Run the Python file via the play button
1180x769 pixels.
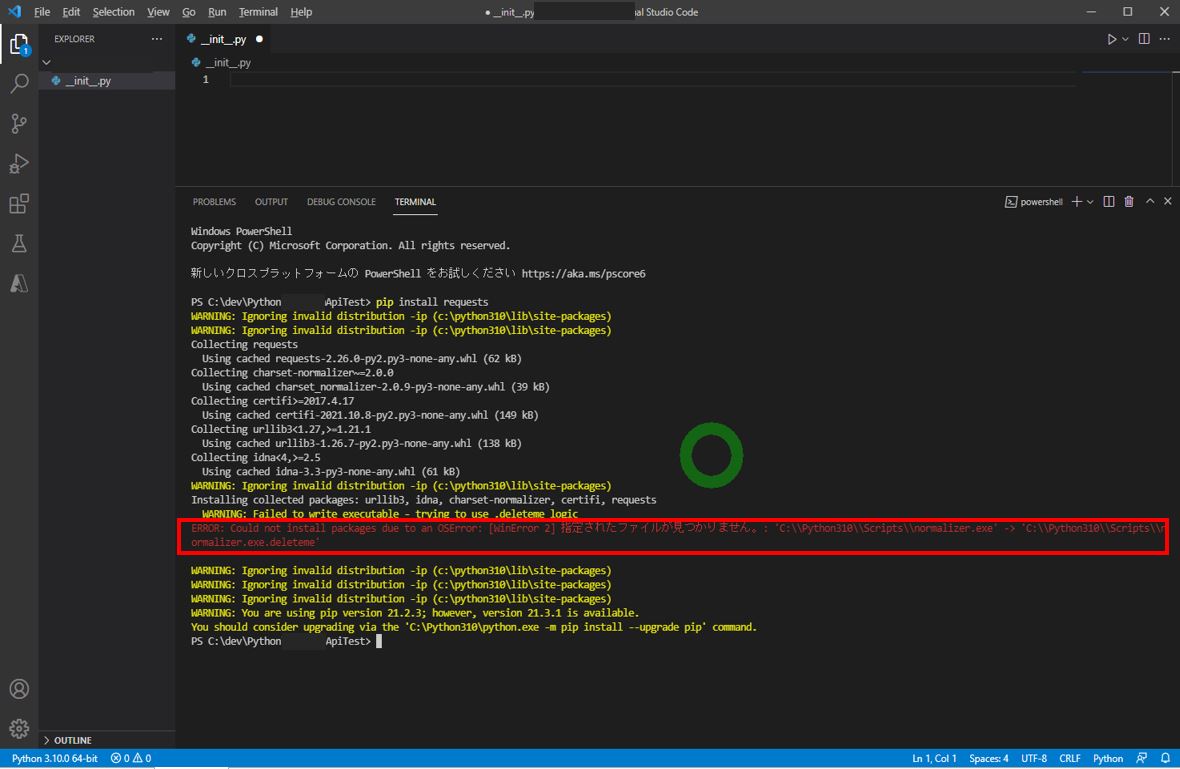pos(1112,38)
